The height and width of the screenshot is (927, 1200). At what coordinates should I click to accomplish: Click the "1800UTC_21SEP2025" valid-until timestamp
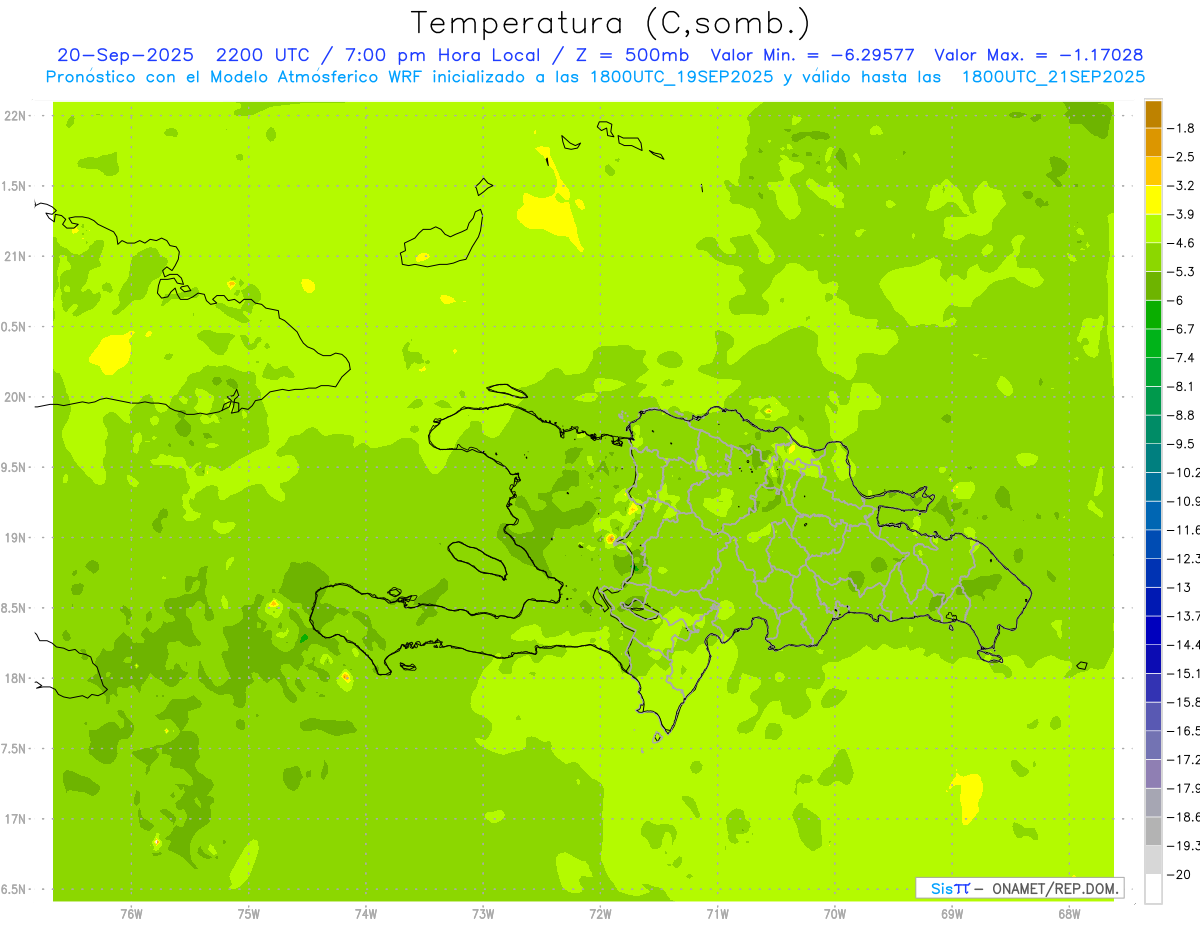pyautogui.click(x=1053, y=77)
